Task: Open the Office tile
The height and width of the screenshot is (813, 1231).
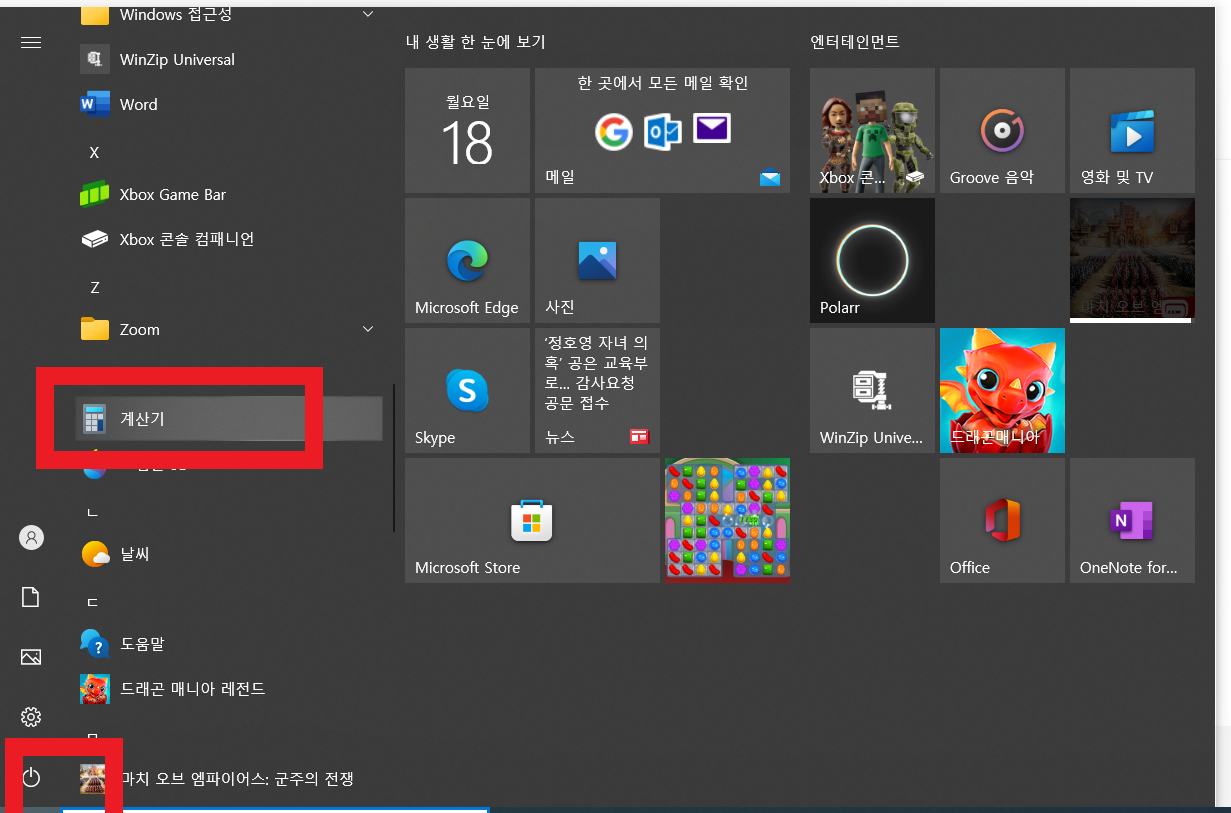Action: (1002, 520)
